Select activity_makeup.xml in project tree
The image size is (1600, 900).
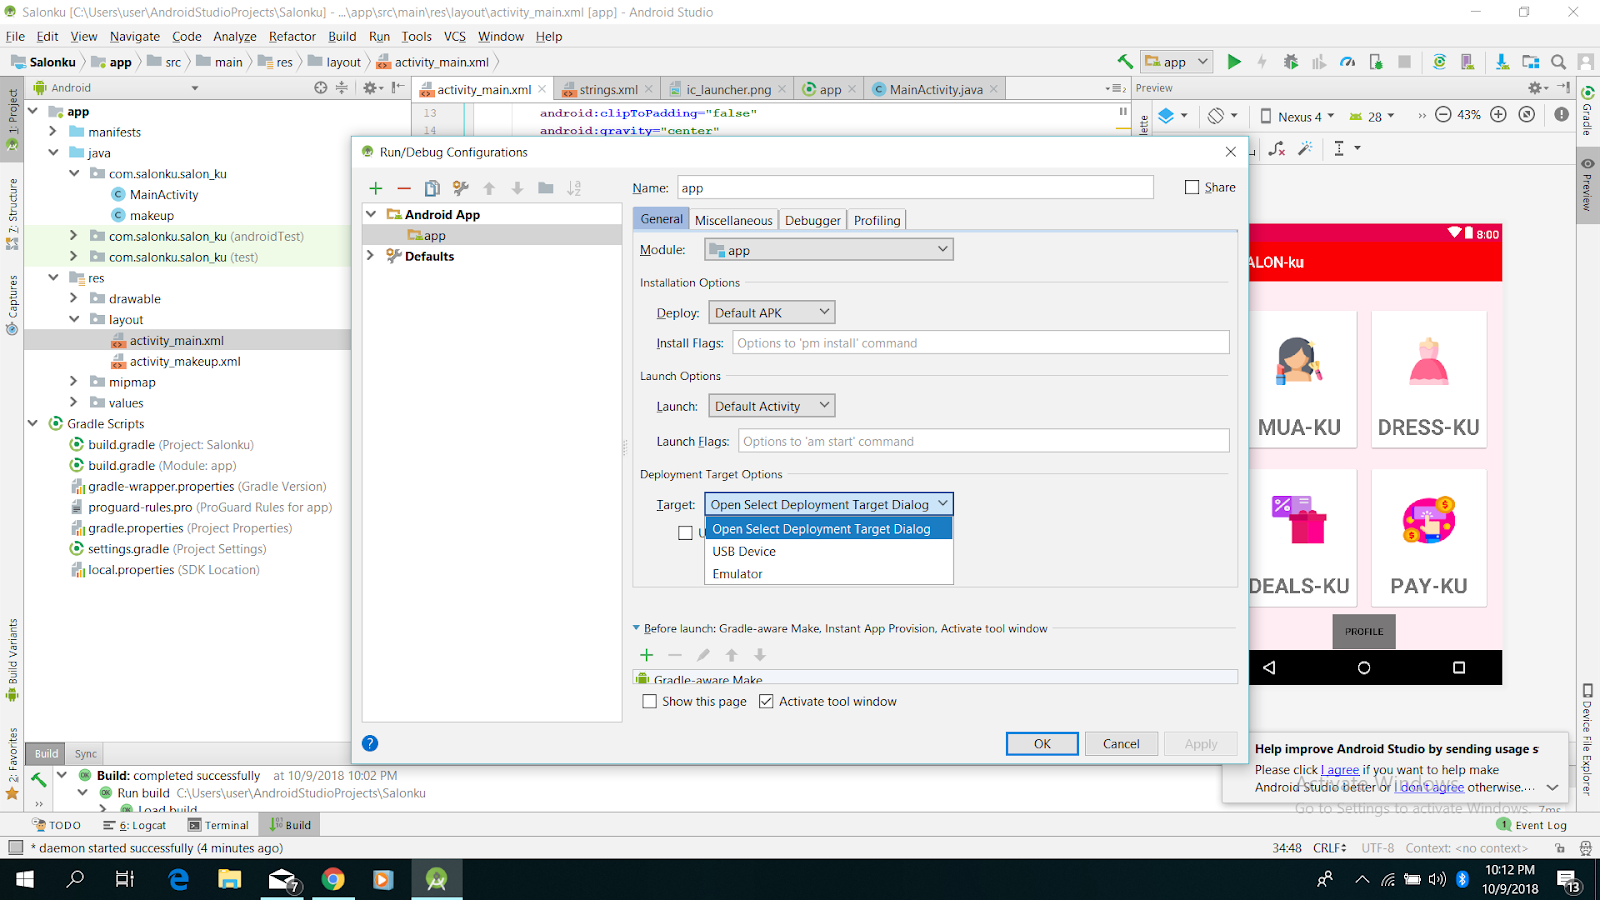click(x=185, y=361)
